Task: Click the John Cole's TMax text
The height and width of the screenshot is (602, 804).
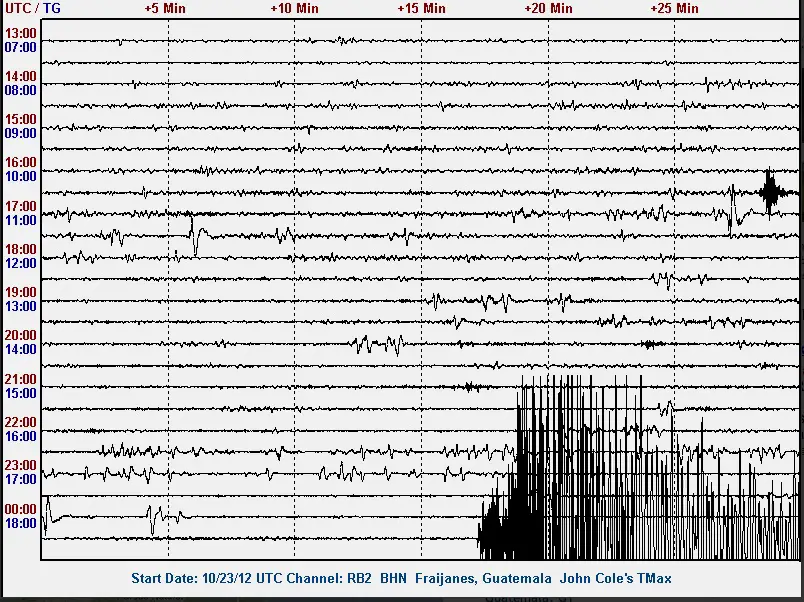Action: (x=615, y=578)
